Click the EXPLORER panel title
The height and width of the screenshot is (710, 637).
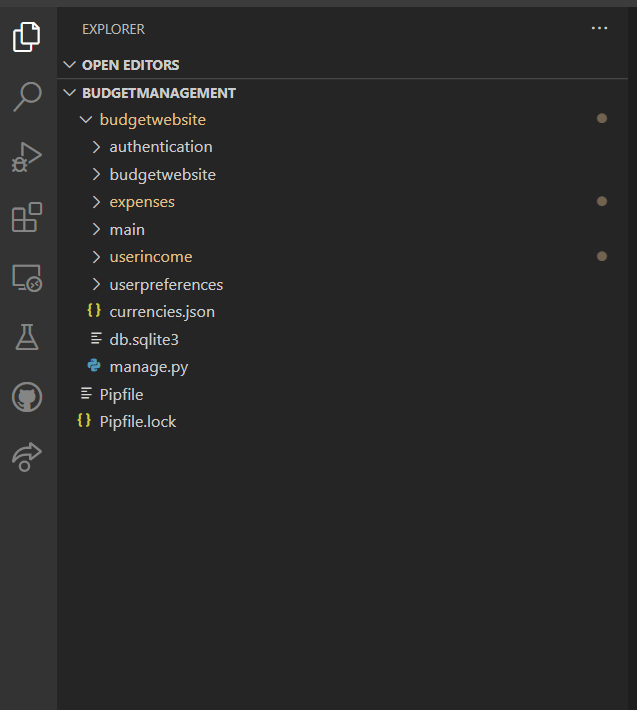pyautogui.click(x=113, y=29)
